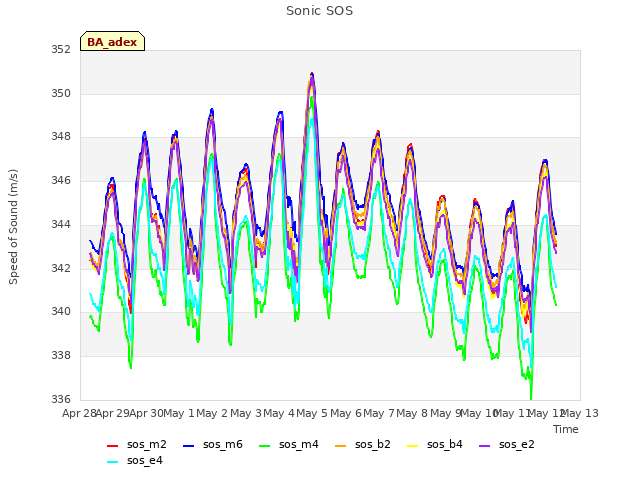640x480 pixels.
Task: Select the sos_b4 legend entry
Action: (435, 444)
